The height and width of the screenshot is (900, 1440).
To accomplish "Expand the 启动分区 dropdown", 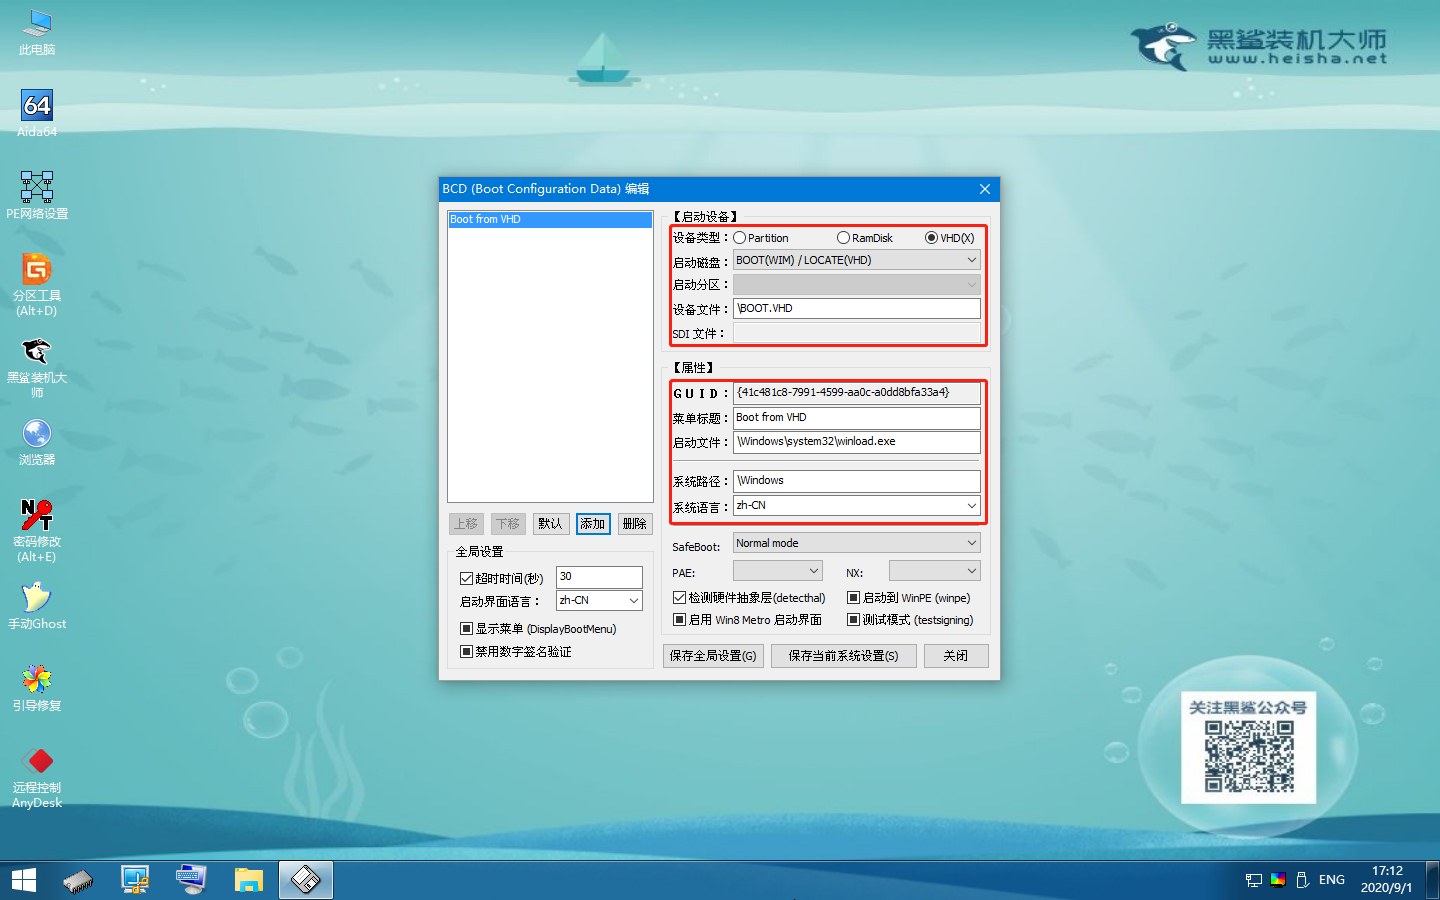I will [857, 285].
